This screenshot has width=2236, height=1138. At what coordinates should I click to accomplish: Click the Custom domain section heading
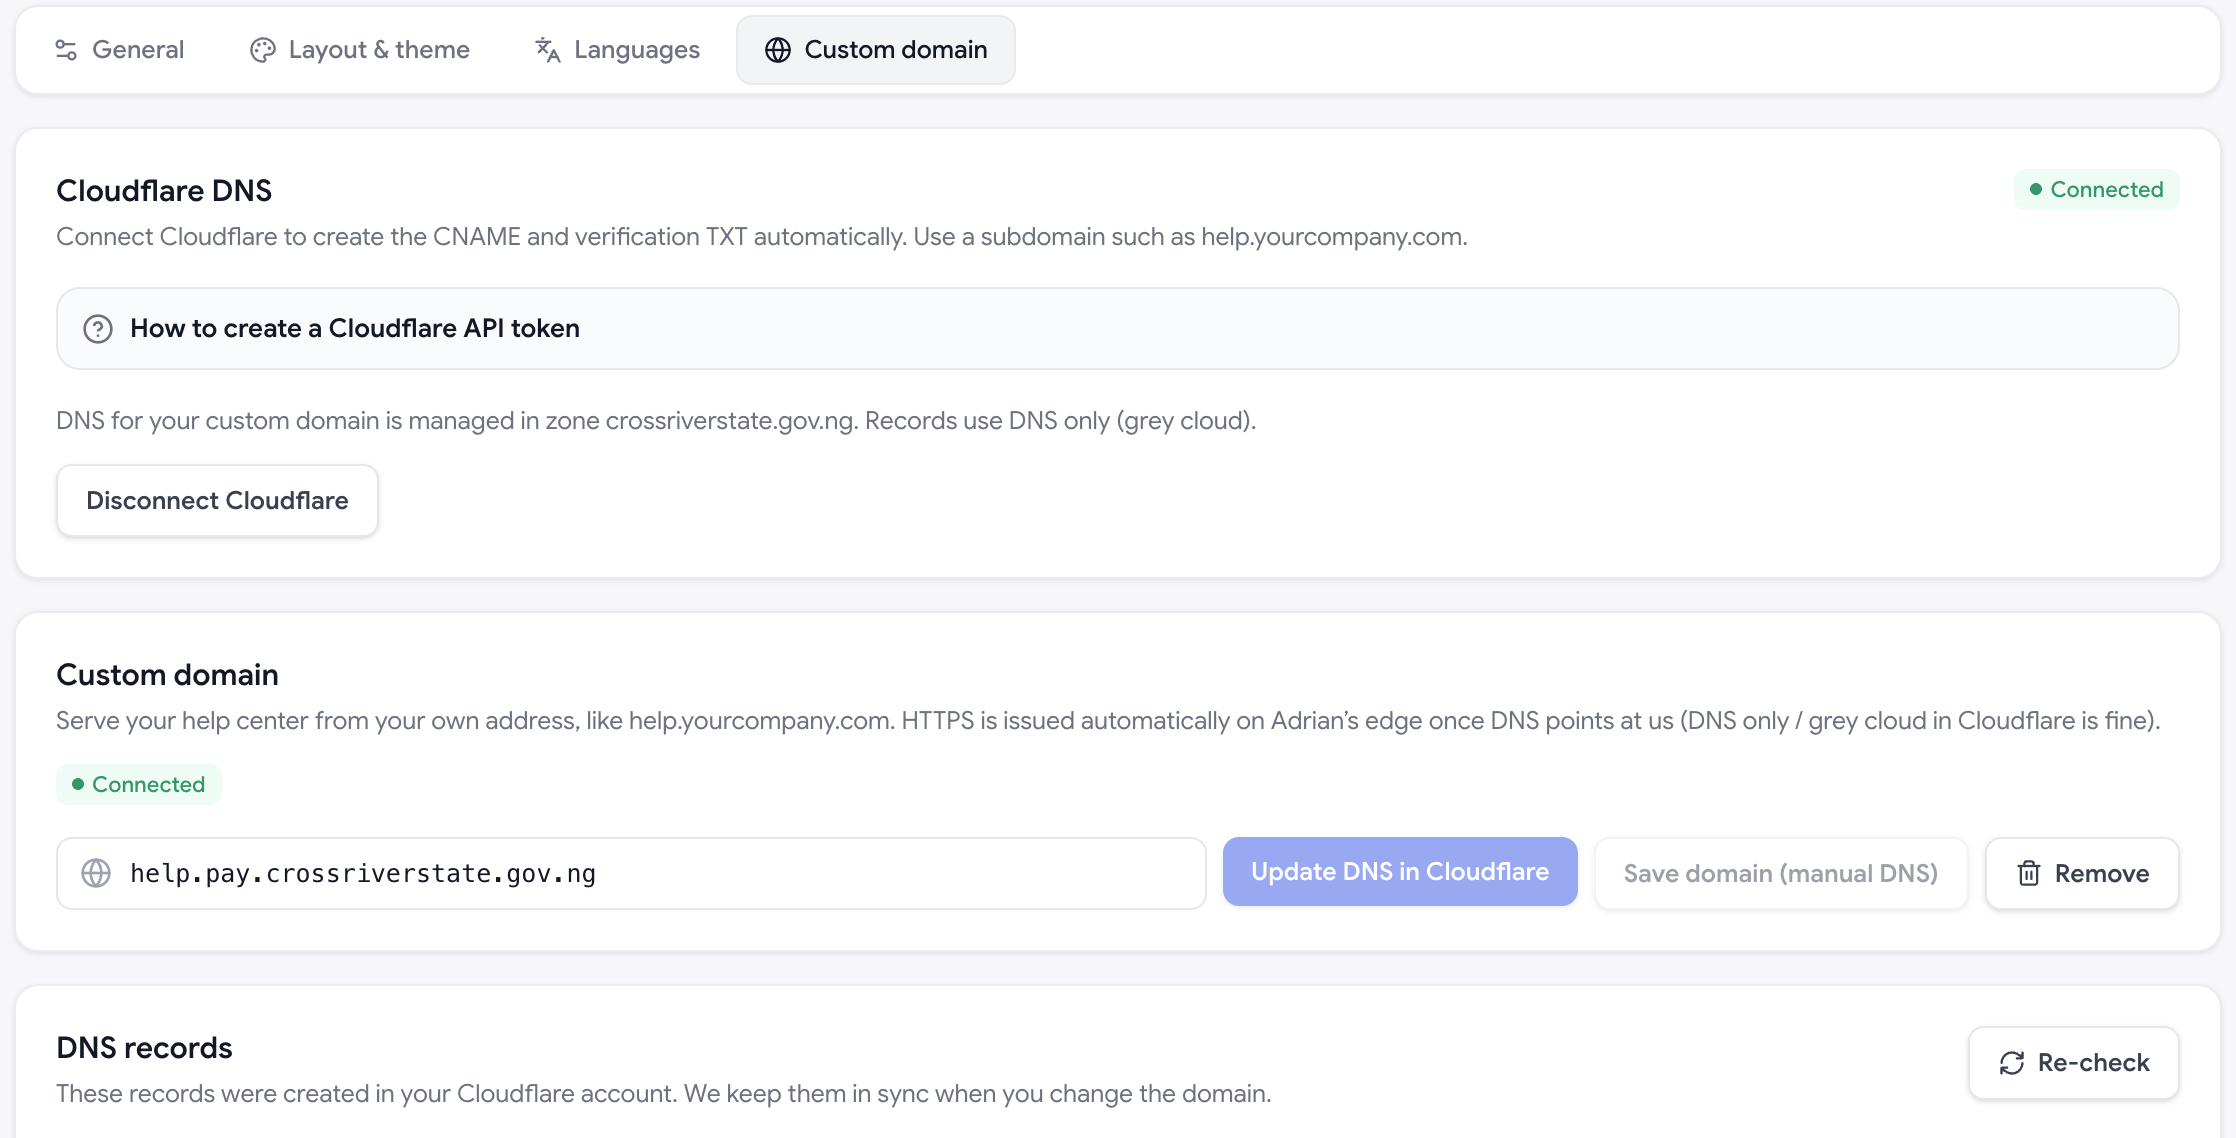167,675
